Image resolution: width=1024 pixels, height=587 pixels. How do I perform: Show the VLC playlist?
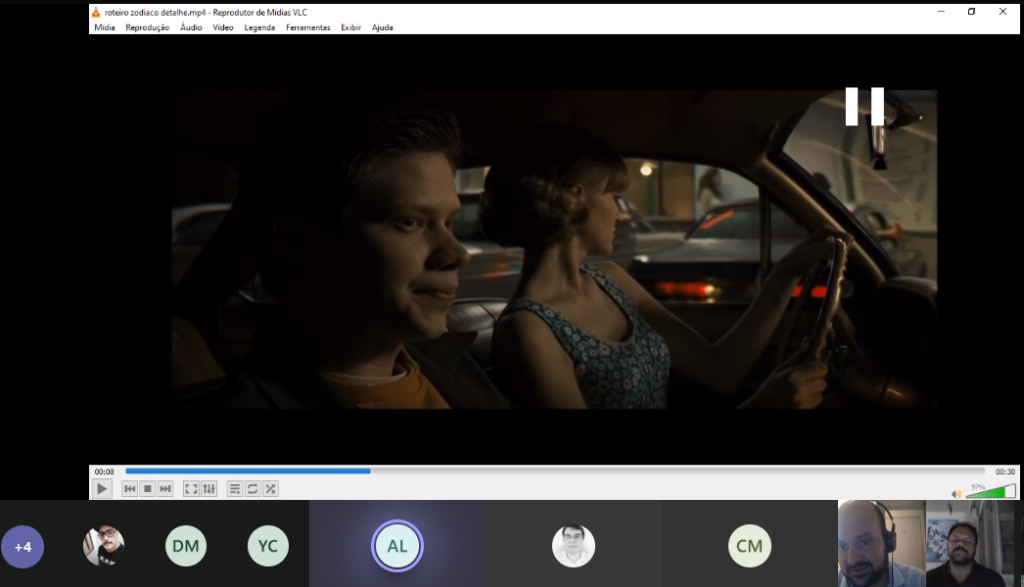pyautogui.click(x=234, y=488)
